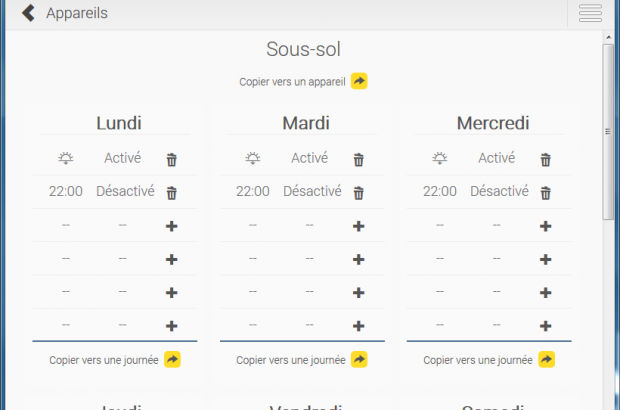Viewport: 620px width, 410px height.
Task: Add schedule in Mardi's first empty row
Action: pyautogui.click(x=359, y=226)
